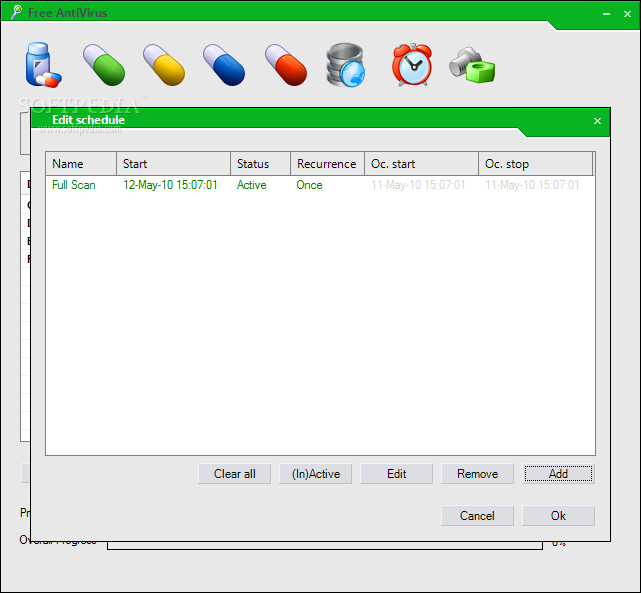
Task: Toggle schedule with (In)Active button
Action: tap(316, 474)
